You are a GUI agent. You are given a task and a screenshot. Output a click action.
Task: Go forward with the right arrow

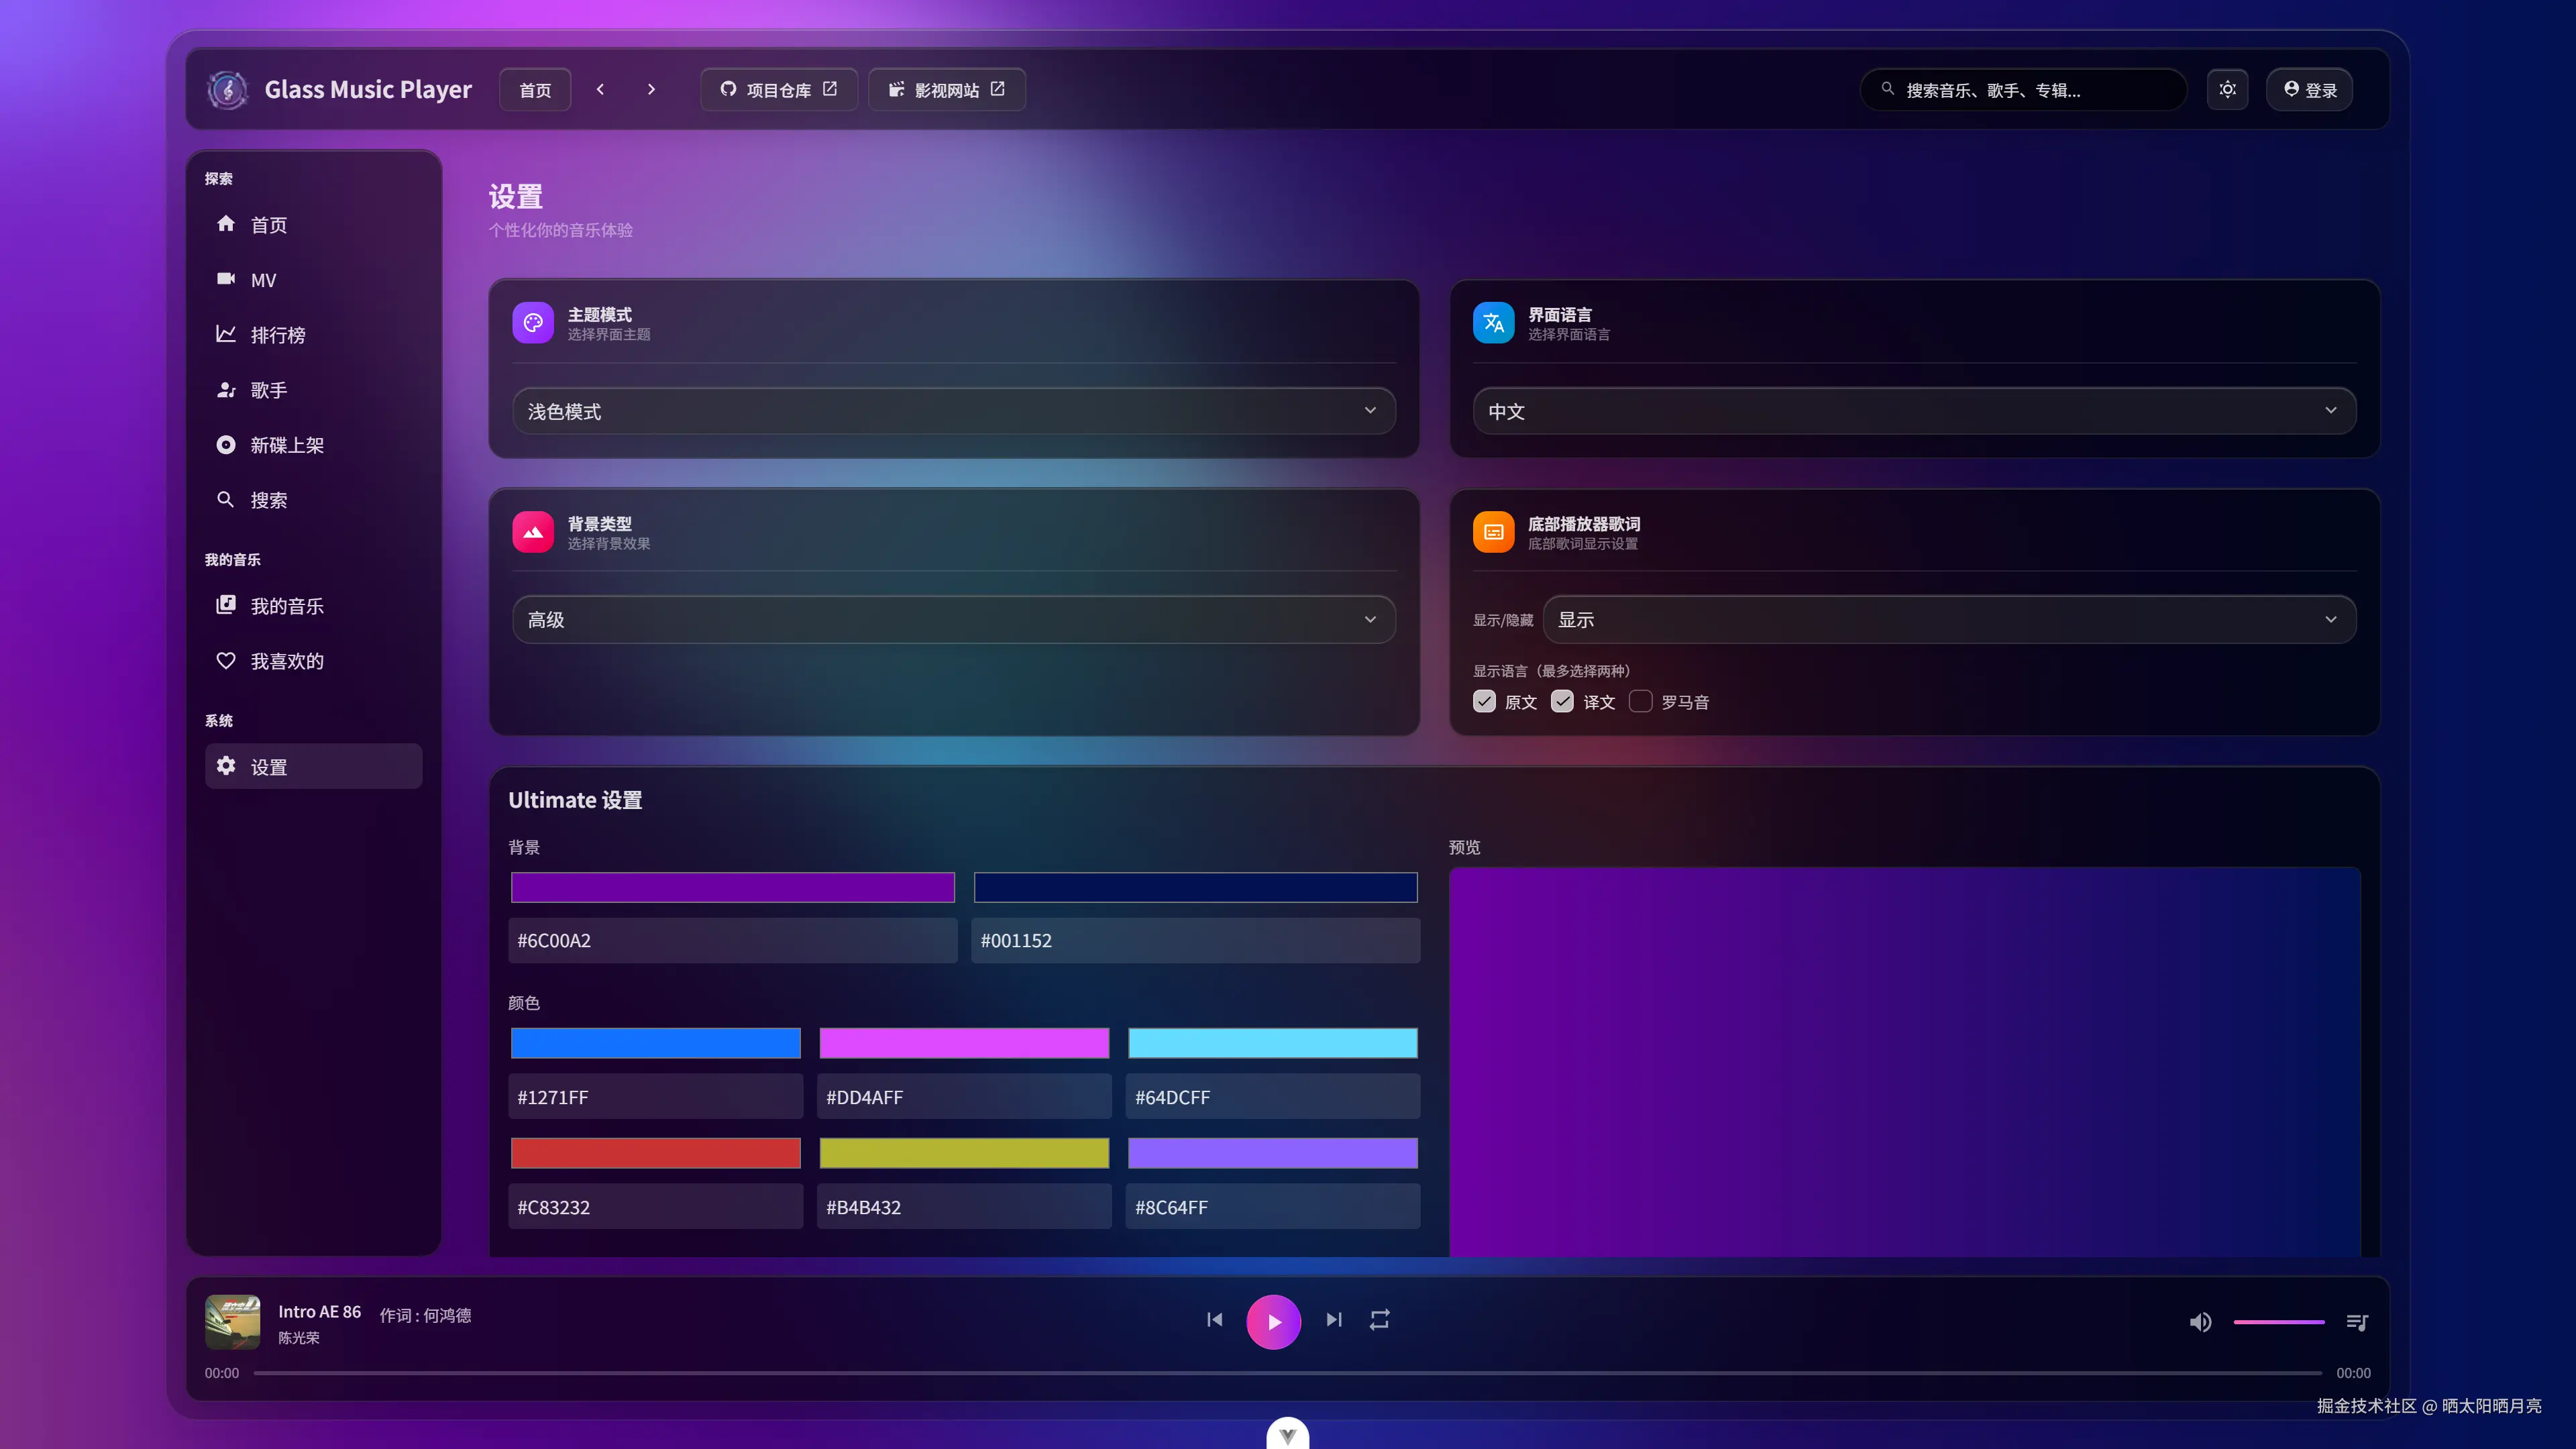point(651,90)
